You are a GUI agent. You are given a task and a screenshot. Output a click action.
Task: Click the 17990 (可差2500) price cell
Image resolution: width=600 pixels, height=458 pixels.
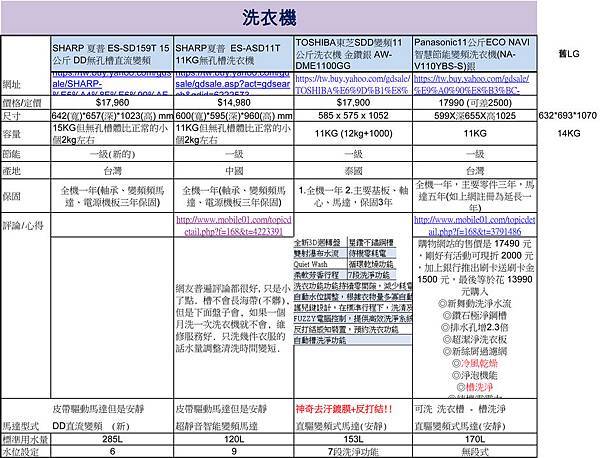click(475, 103)
